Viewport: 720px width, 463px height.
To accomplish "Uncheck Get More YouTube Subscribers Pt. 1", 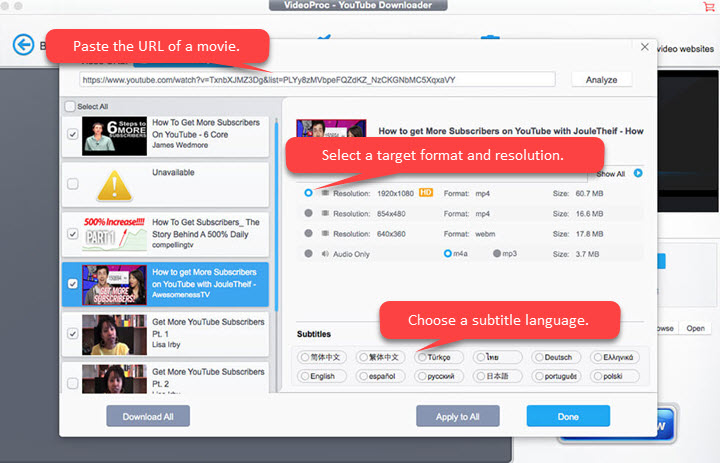I will (73, 333).
